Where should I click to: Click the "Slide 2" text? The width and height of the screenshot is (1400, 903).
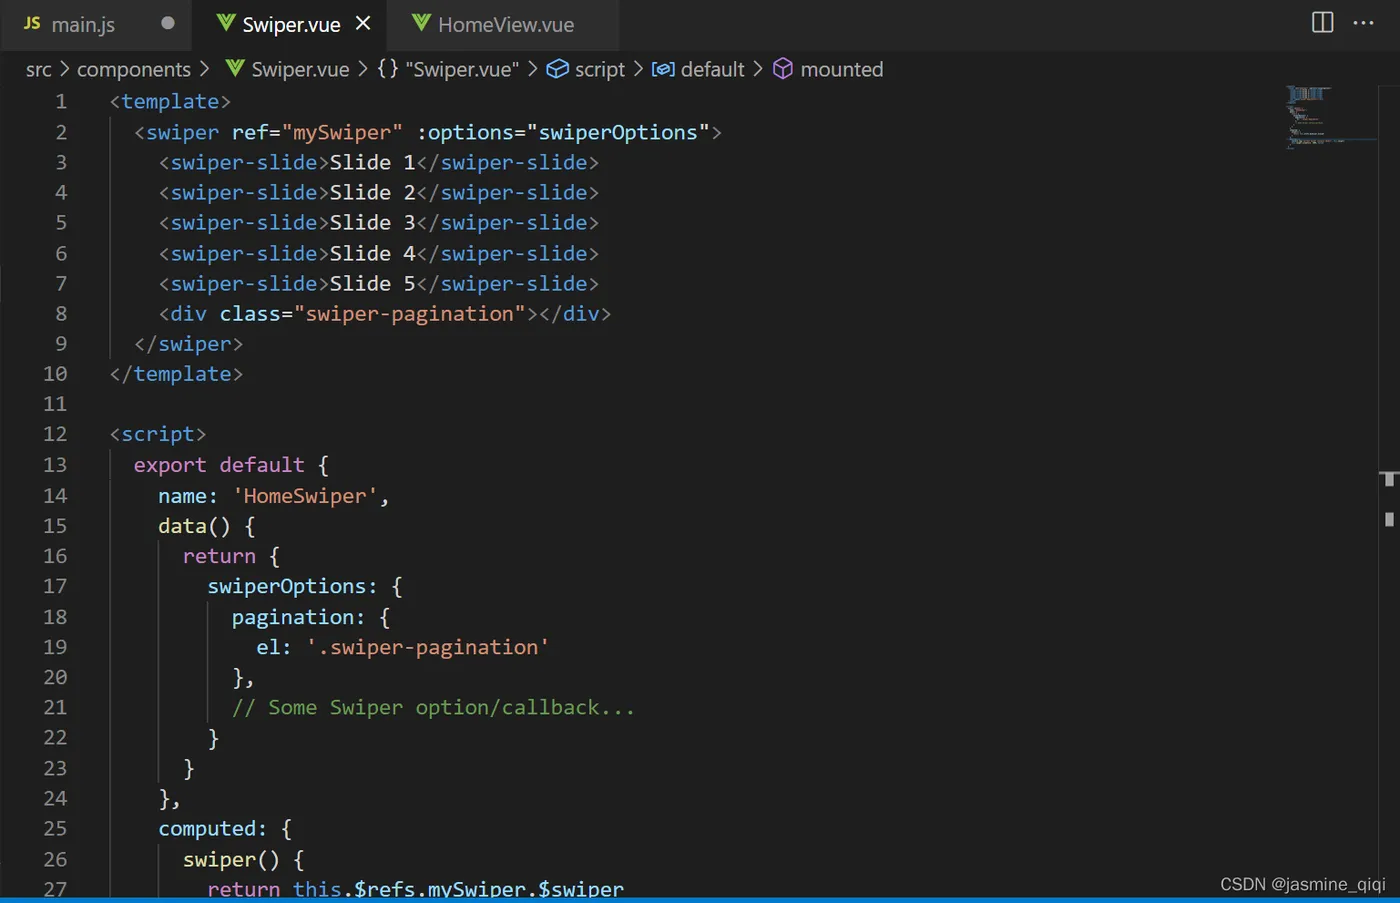pos(372,192)
